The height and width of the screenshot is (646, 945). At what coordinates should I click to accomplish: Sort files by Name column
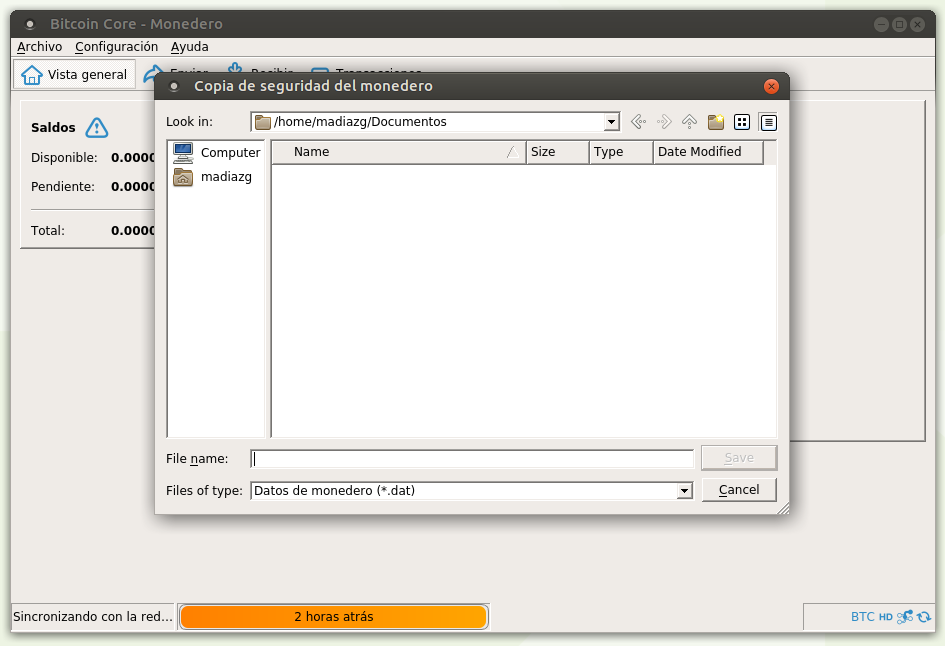pos(398,152)
